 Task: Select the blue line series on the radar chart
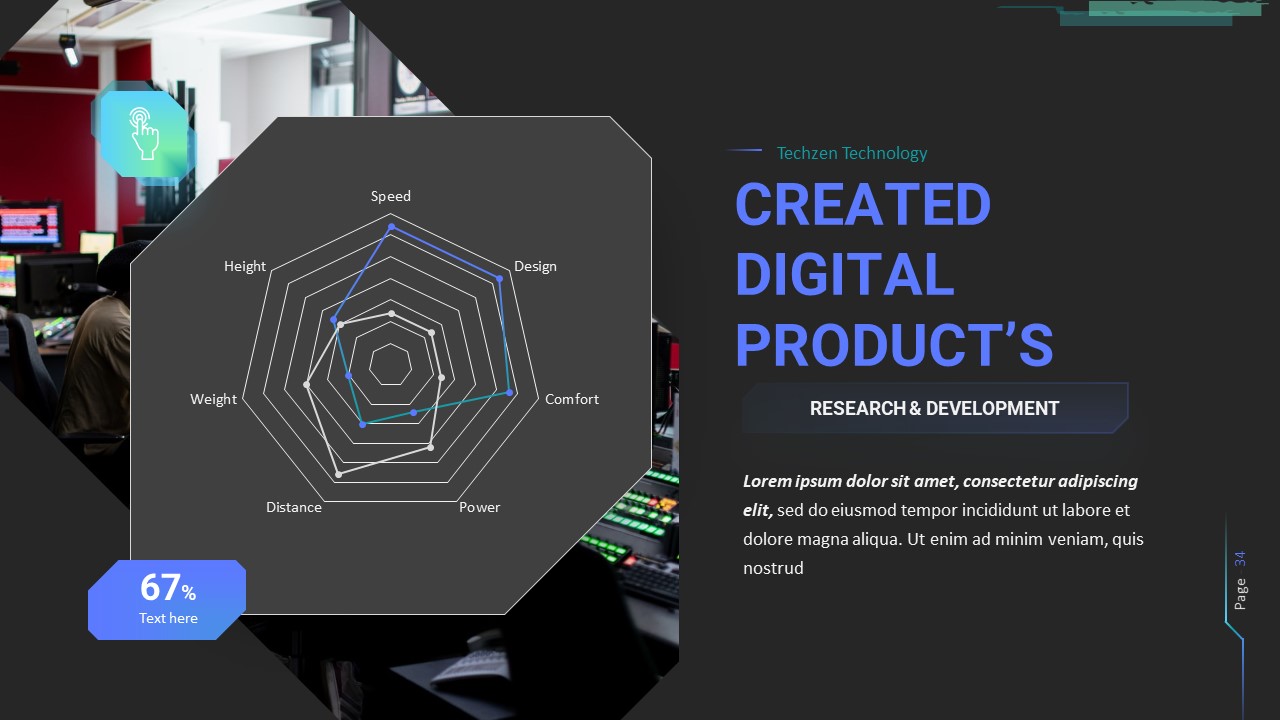pyautogui.click(x=440, y=246)
